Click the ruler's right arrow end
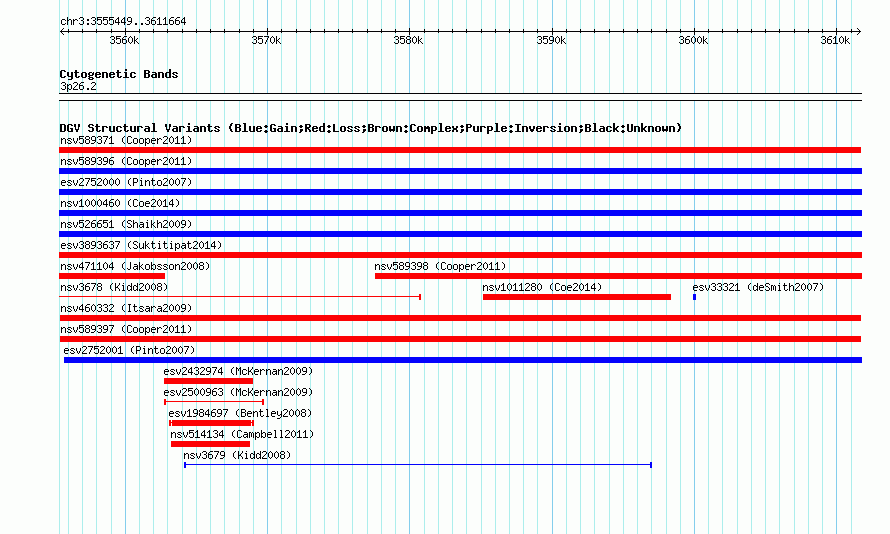This screenshot has width=890, height=534. 859,31
